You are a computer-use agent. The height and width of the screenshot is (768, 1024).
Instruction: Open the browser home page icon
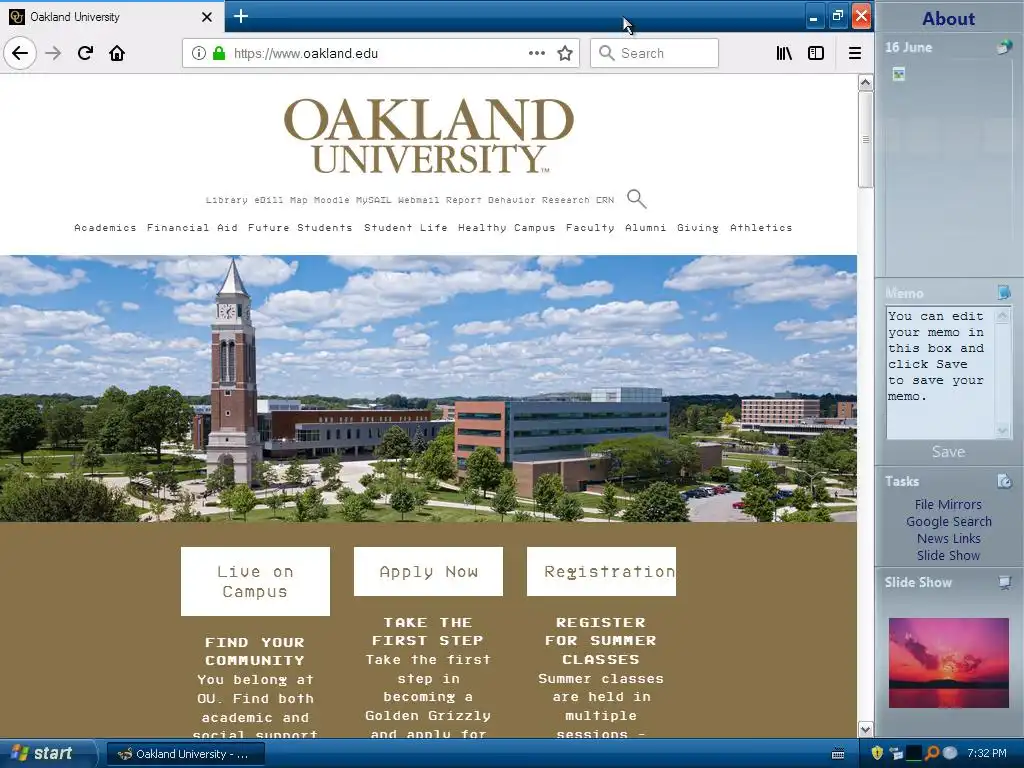click(x=117, y=53)
